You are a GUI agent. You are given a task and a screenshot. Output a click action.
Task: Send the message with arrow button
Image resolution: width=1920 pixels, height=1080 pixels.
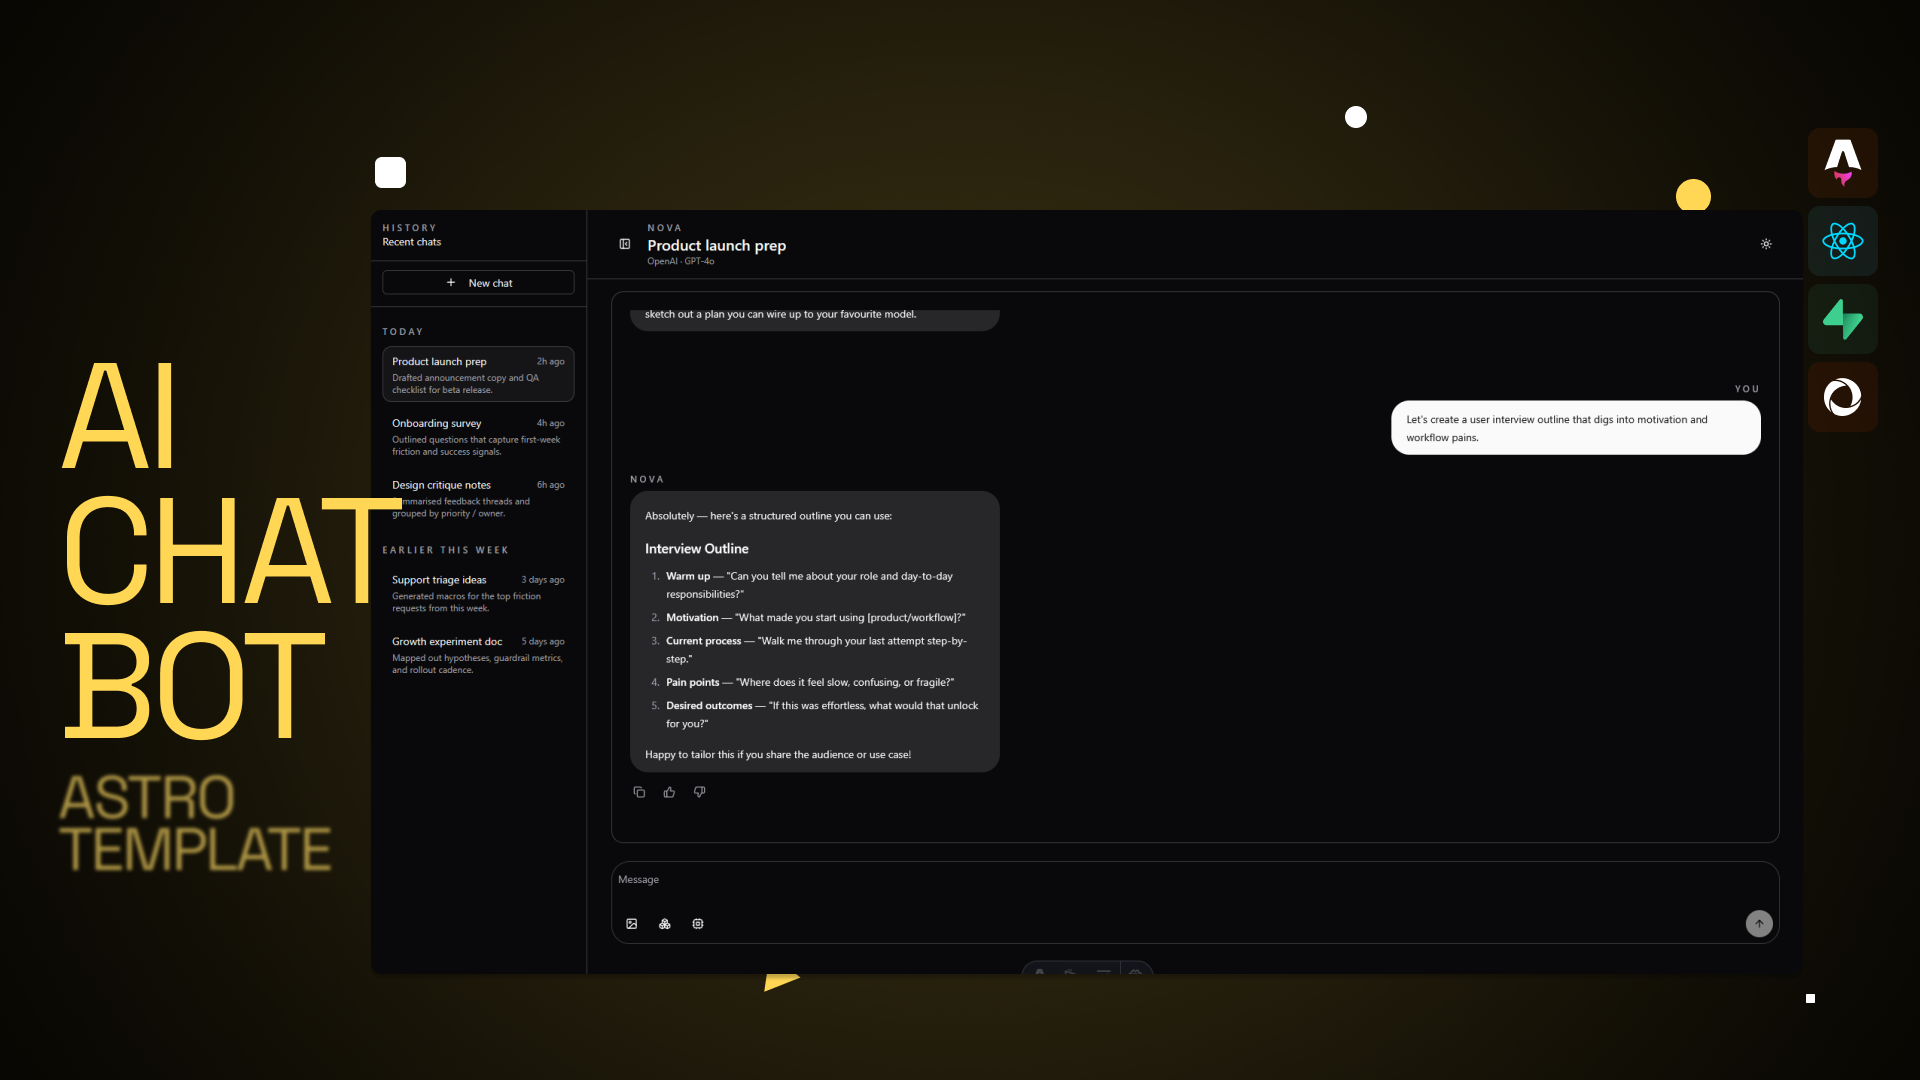[x=1759, y=924]
